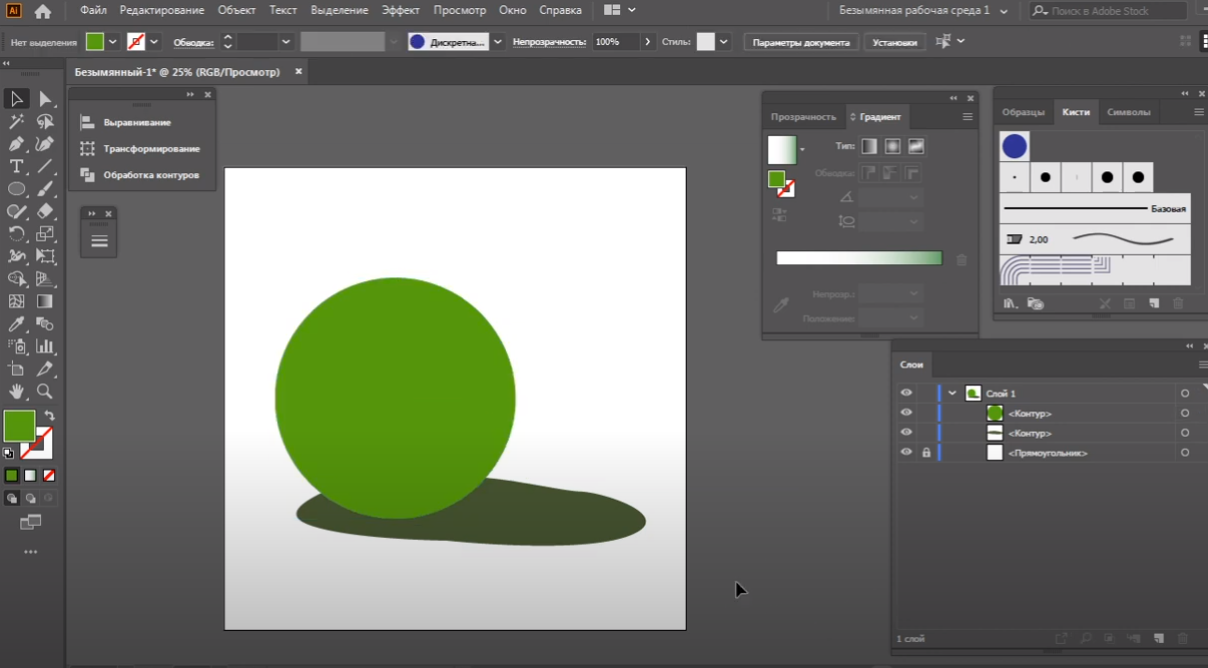Select the Direct Selection tool
Screen dimensions: 1208x668
[x=45, y=99]
